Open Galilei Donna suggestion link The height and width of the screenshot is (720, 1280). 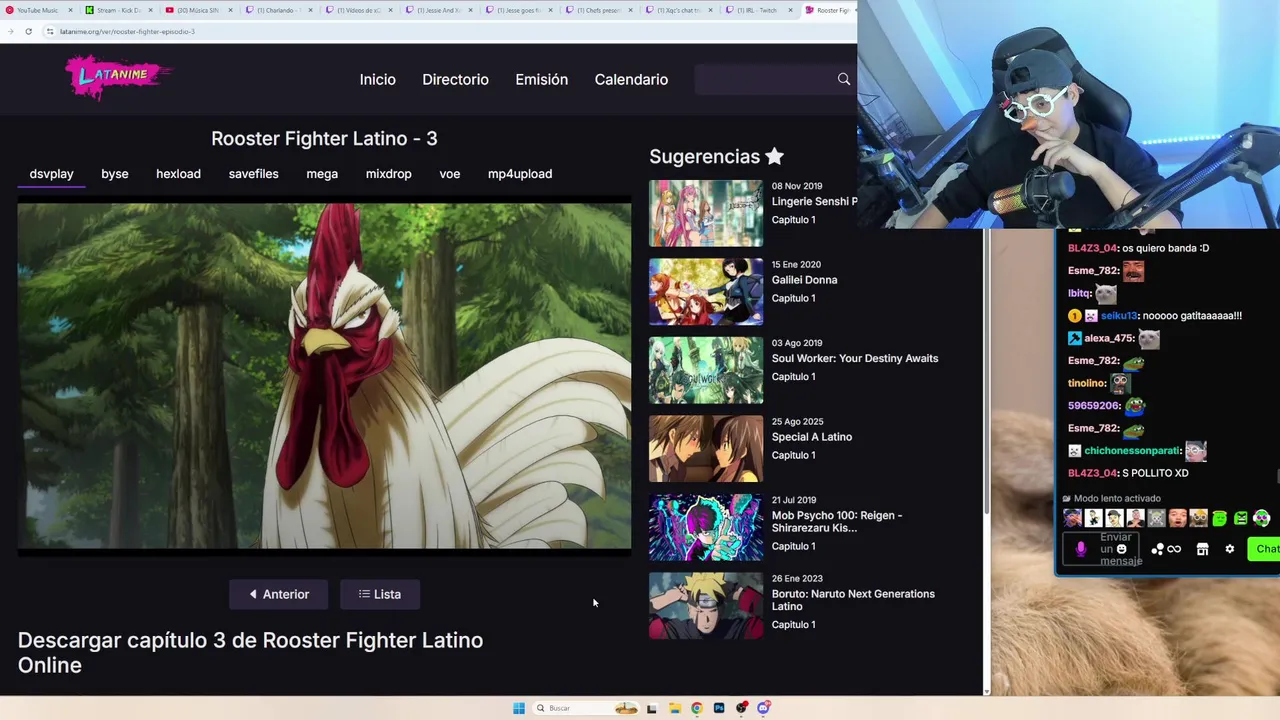(804, 280)
